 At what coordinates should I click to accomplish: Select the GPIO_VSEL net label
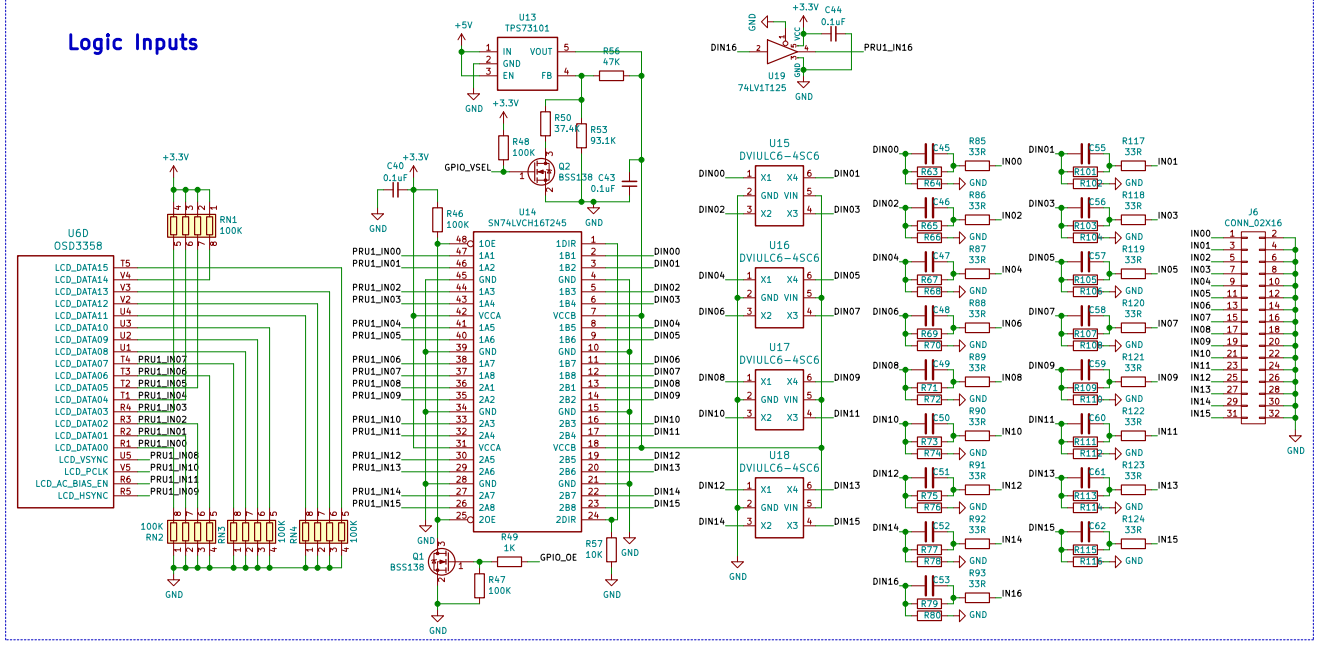[467, 167]
